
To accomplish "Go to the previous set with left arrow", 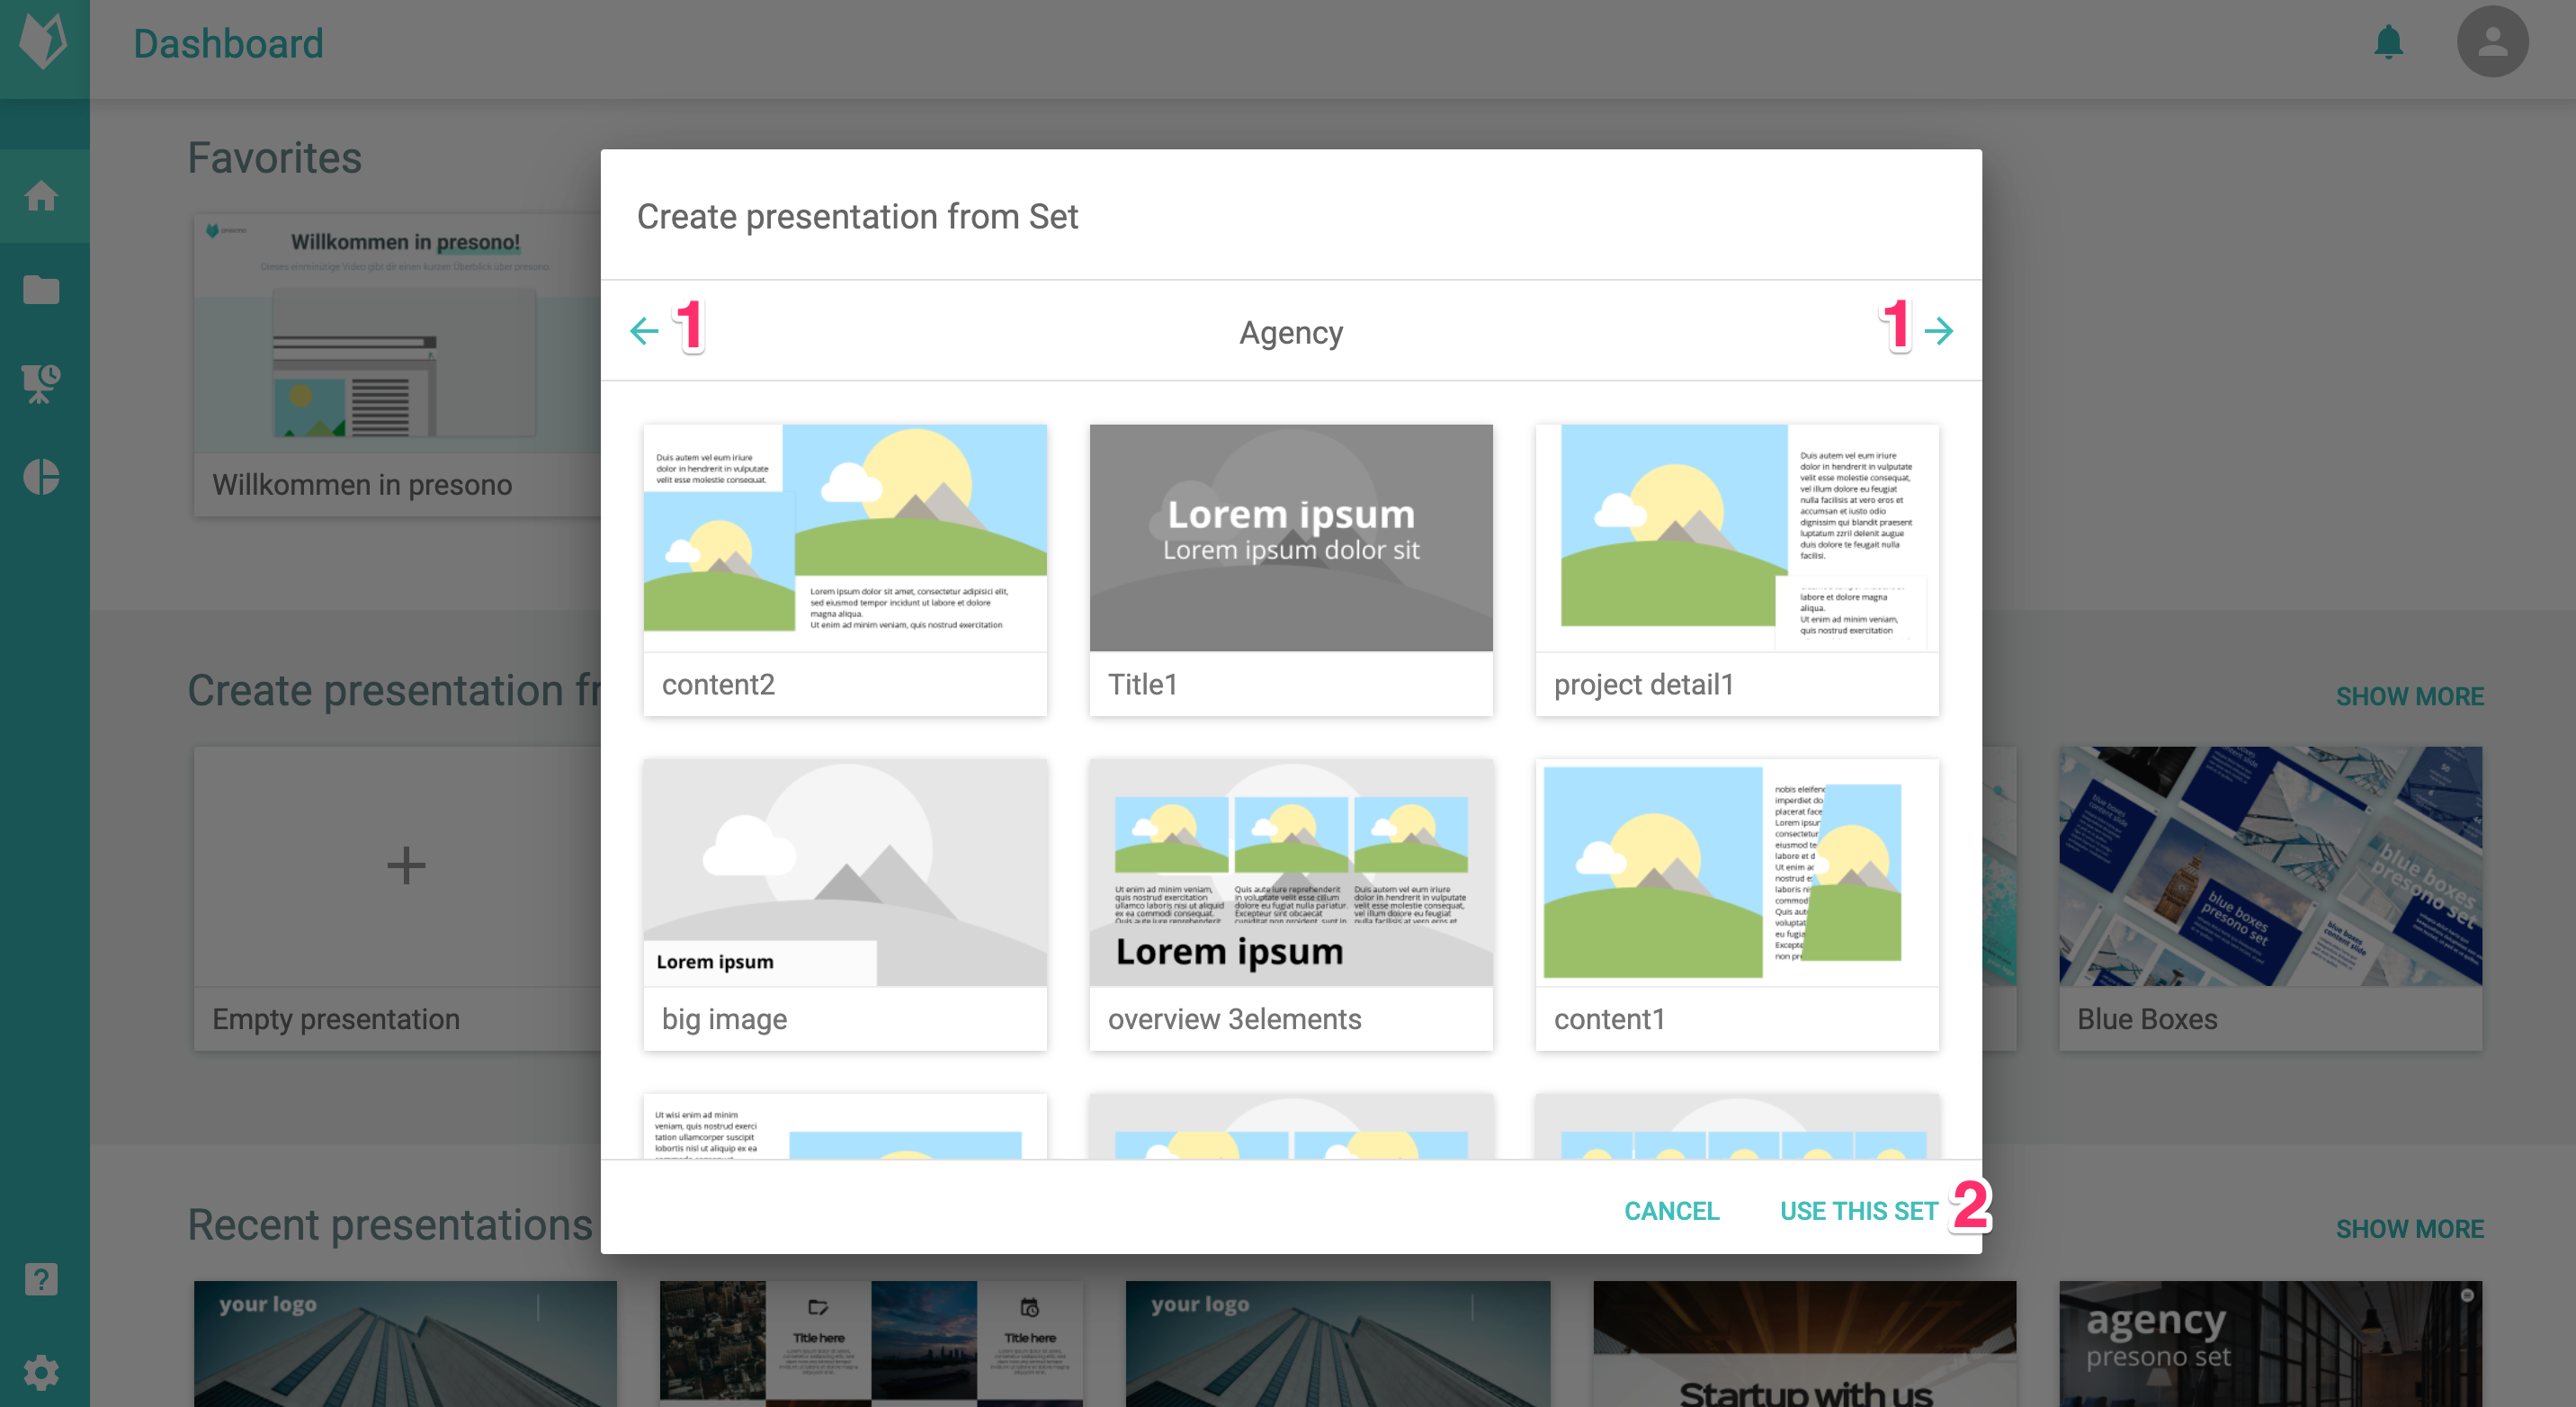I will (645, 331).
